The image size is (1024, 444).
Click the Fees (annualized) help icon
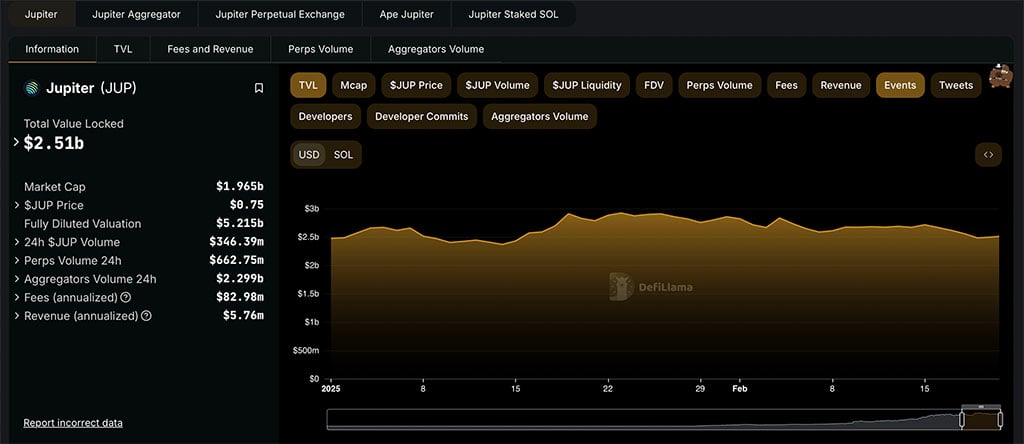[x=126, y=297]
